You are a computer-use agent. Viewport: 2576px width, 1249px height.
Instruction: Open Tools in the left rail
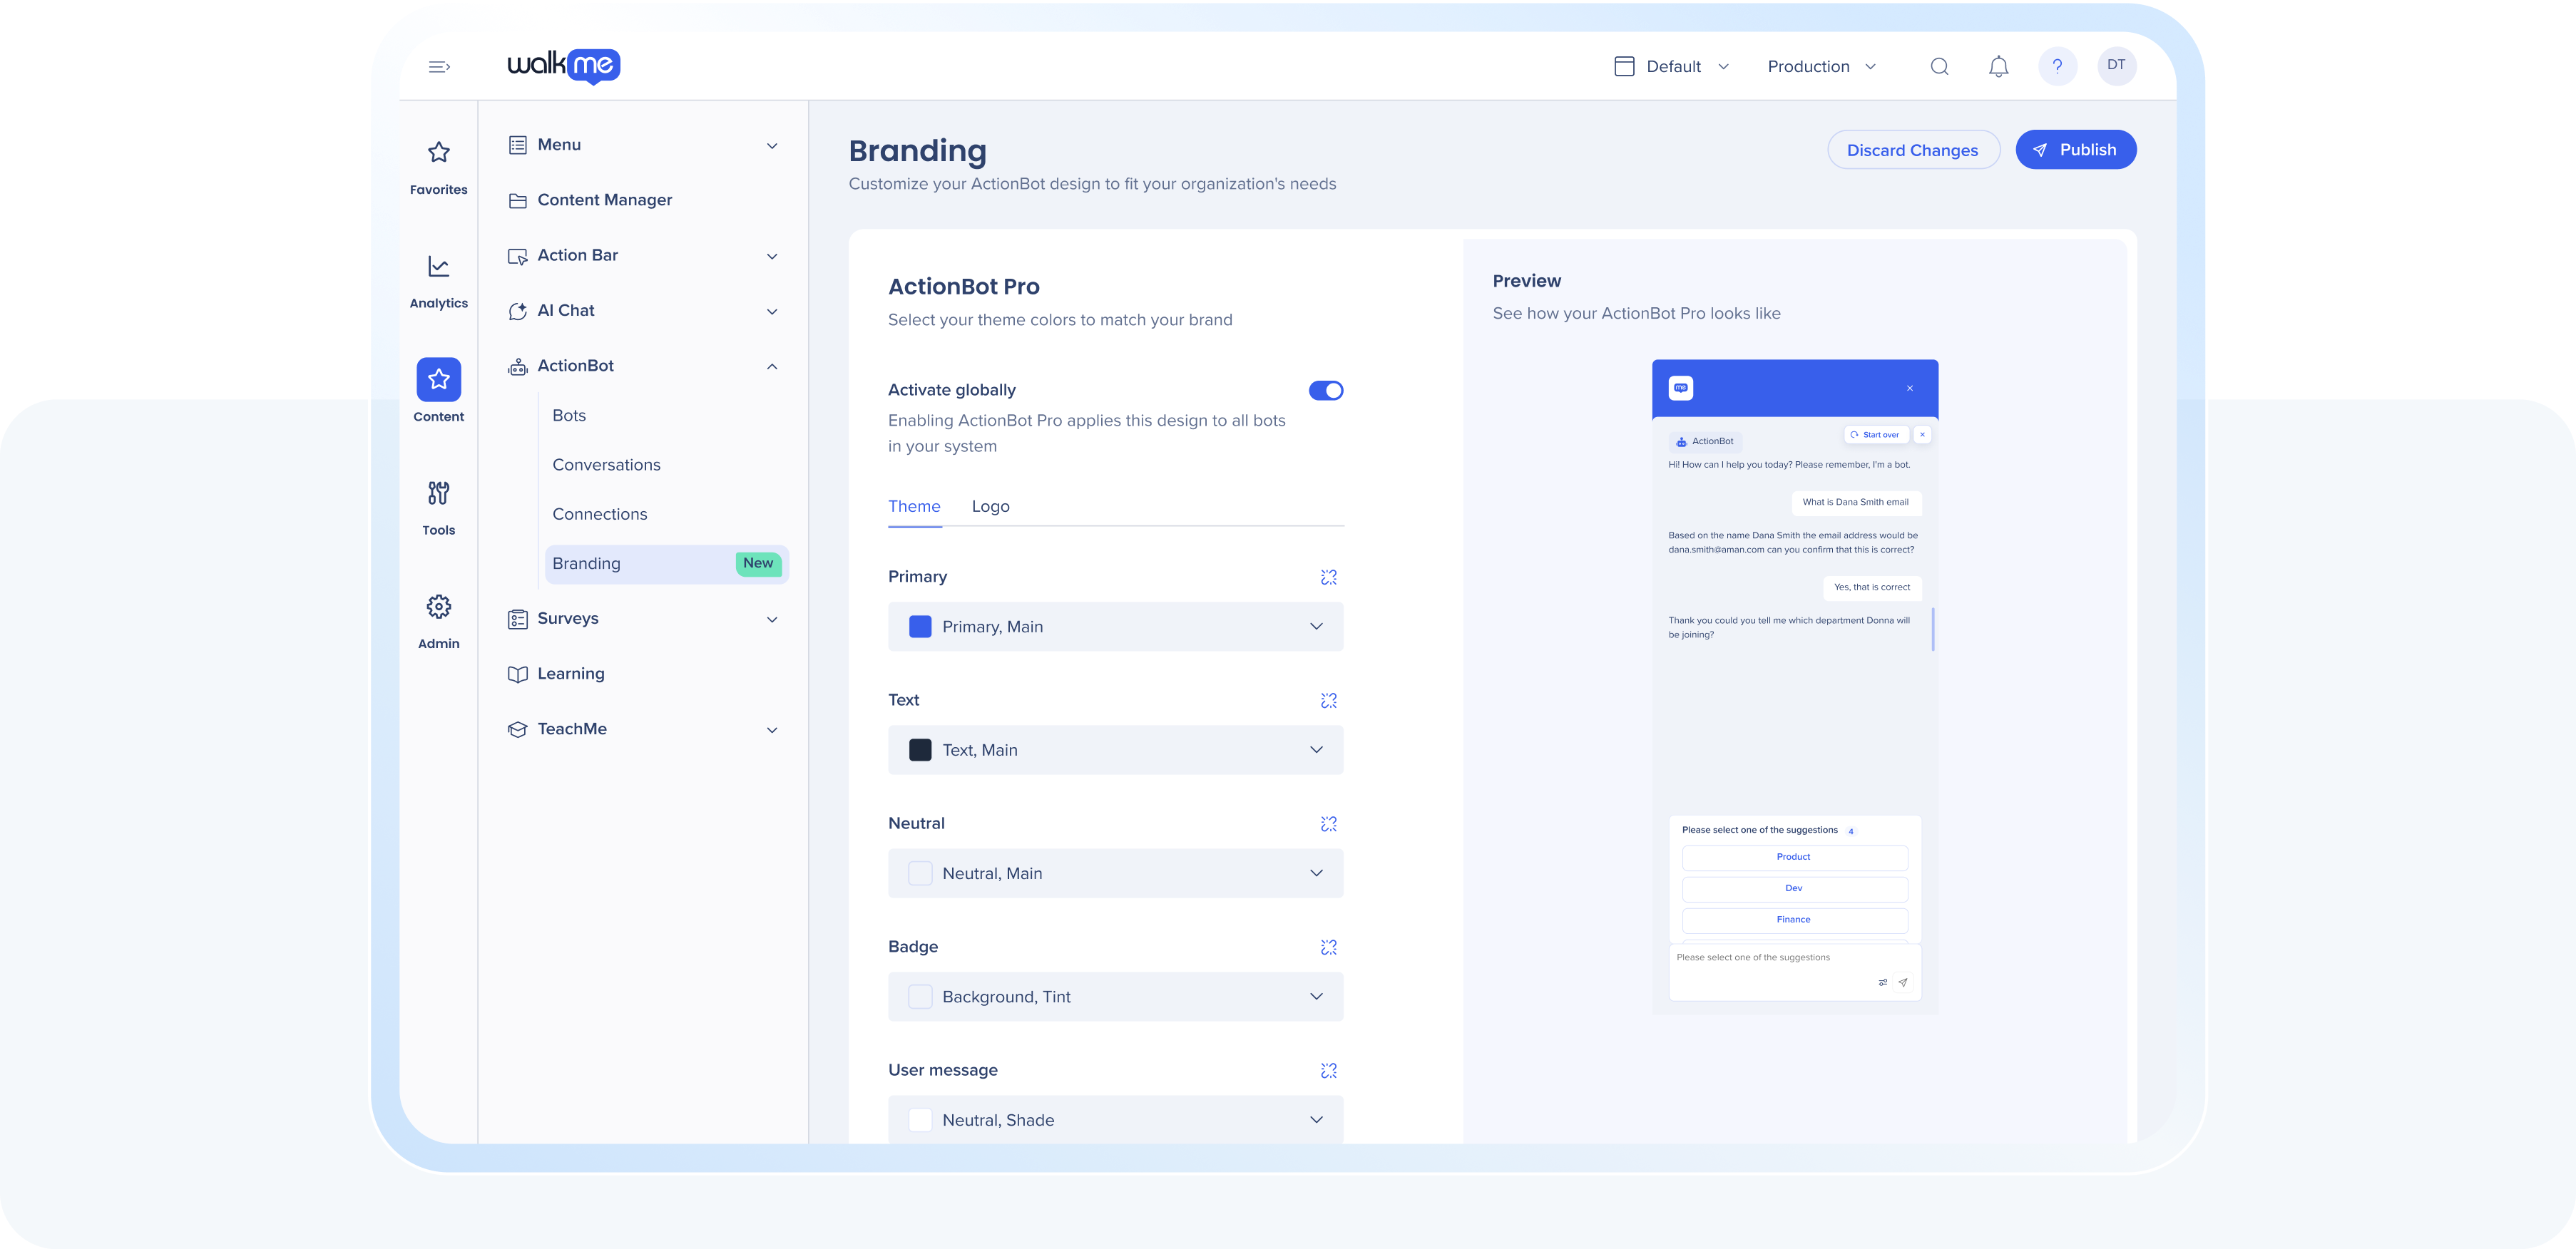438,508
